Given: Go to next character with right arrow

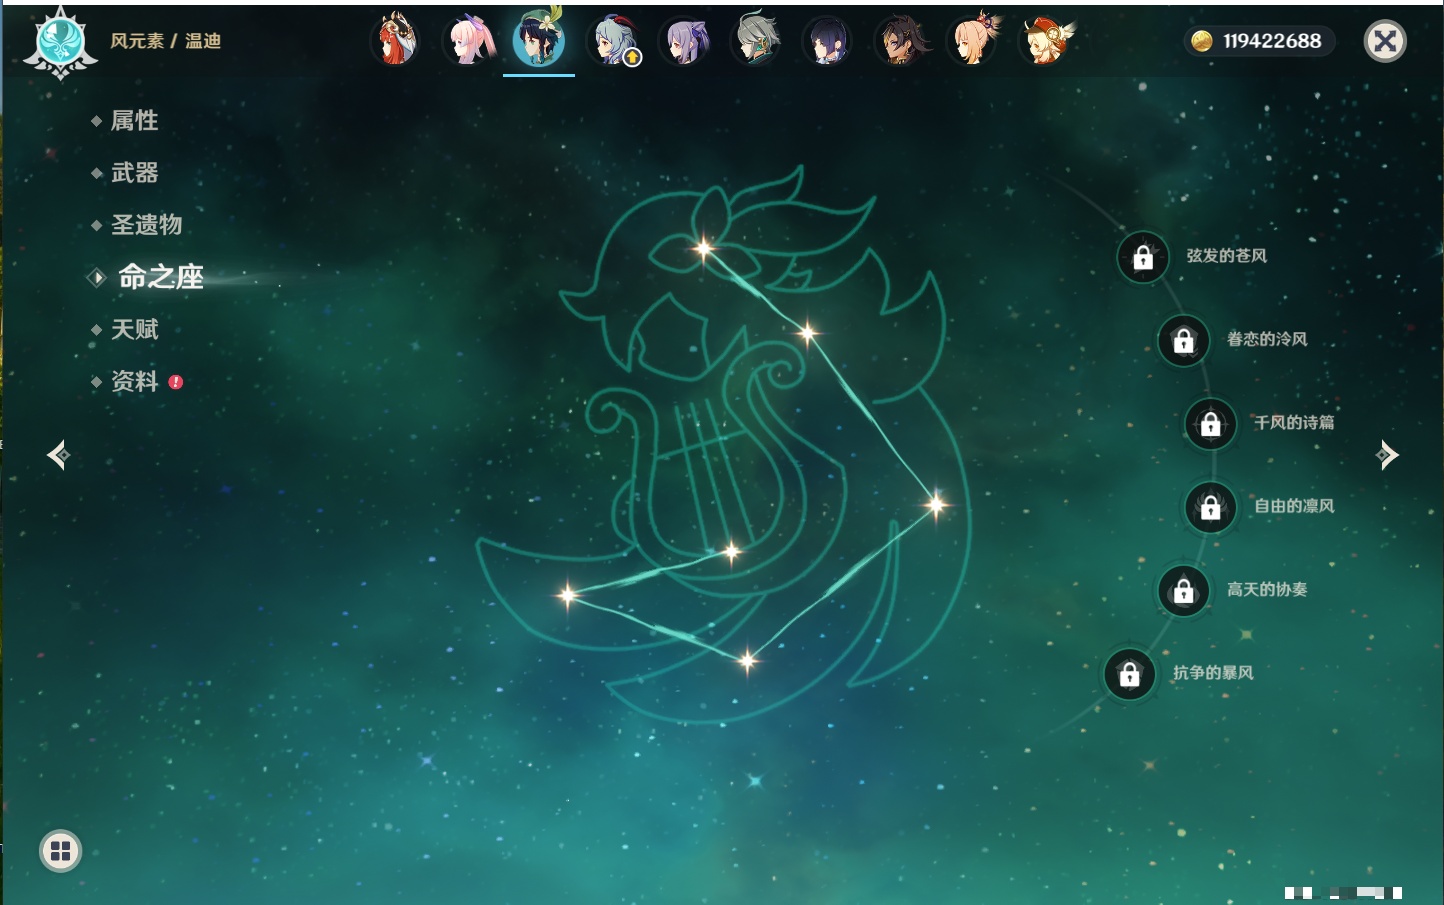Looking at the screenshot, I should click(x=1387, y=455).
